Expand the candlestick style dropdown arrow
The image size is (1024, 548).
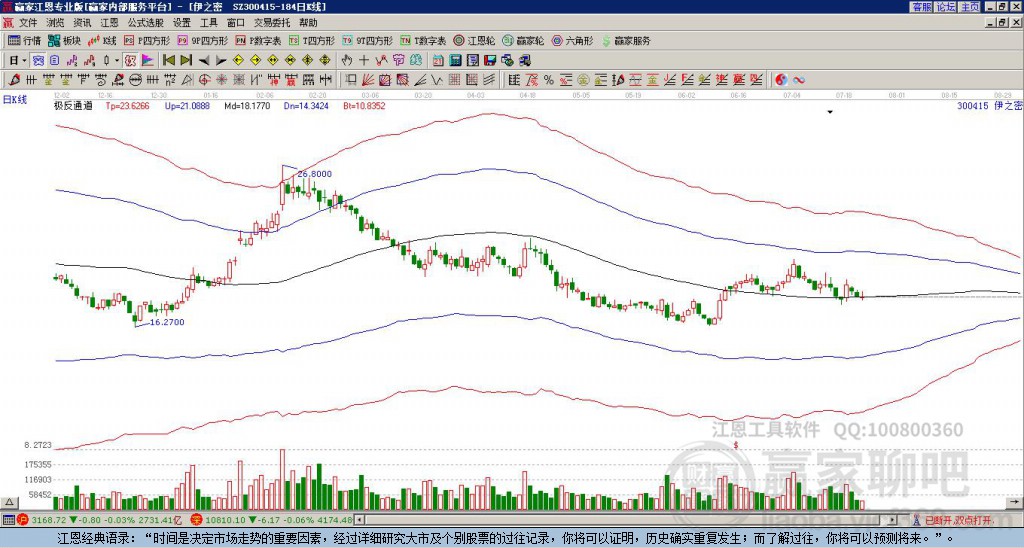coord(117,61)
